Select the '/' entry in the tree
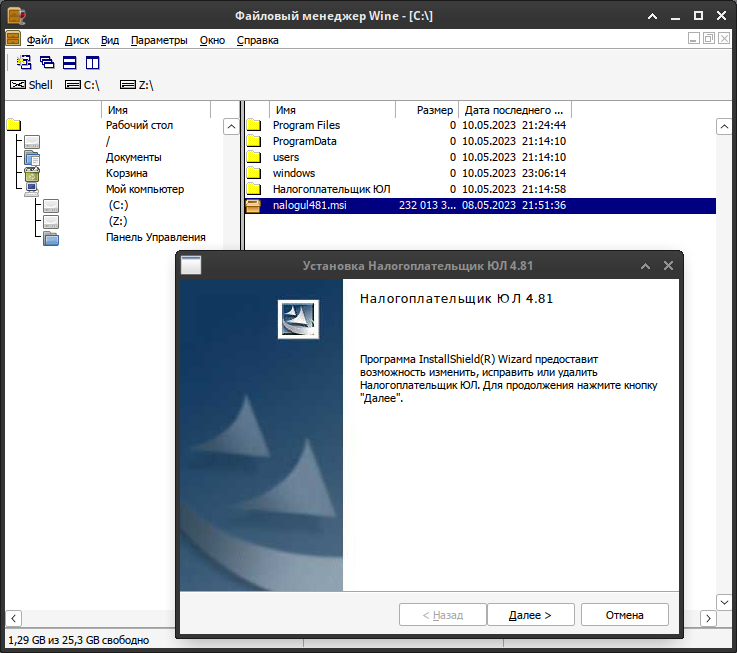Viewport: 737px width, 653px height. click(108, 142)
